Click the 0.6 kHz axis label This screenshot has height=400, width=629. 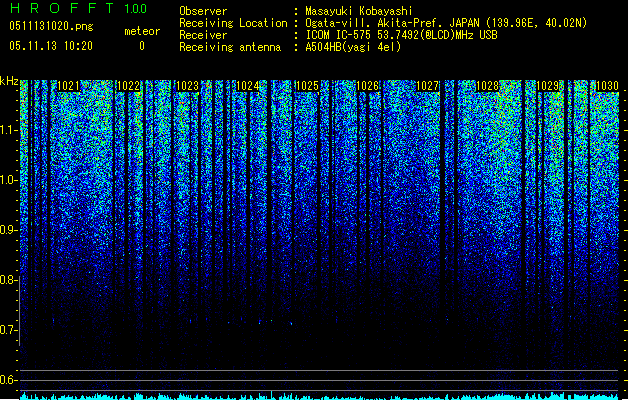[x=9, y=380]
